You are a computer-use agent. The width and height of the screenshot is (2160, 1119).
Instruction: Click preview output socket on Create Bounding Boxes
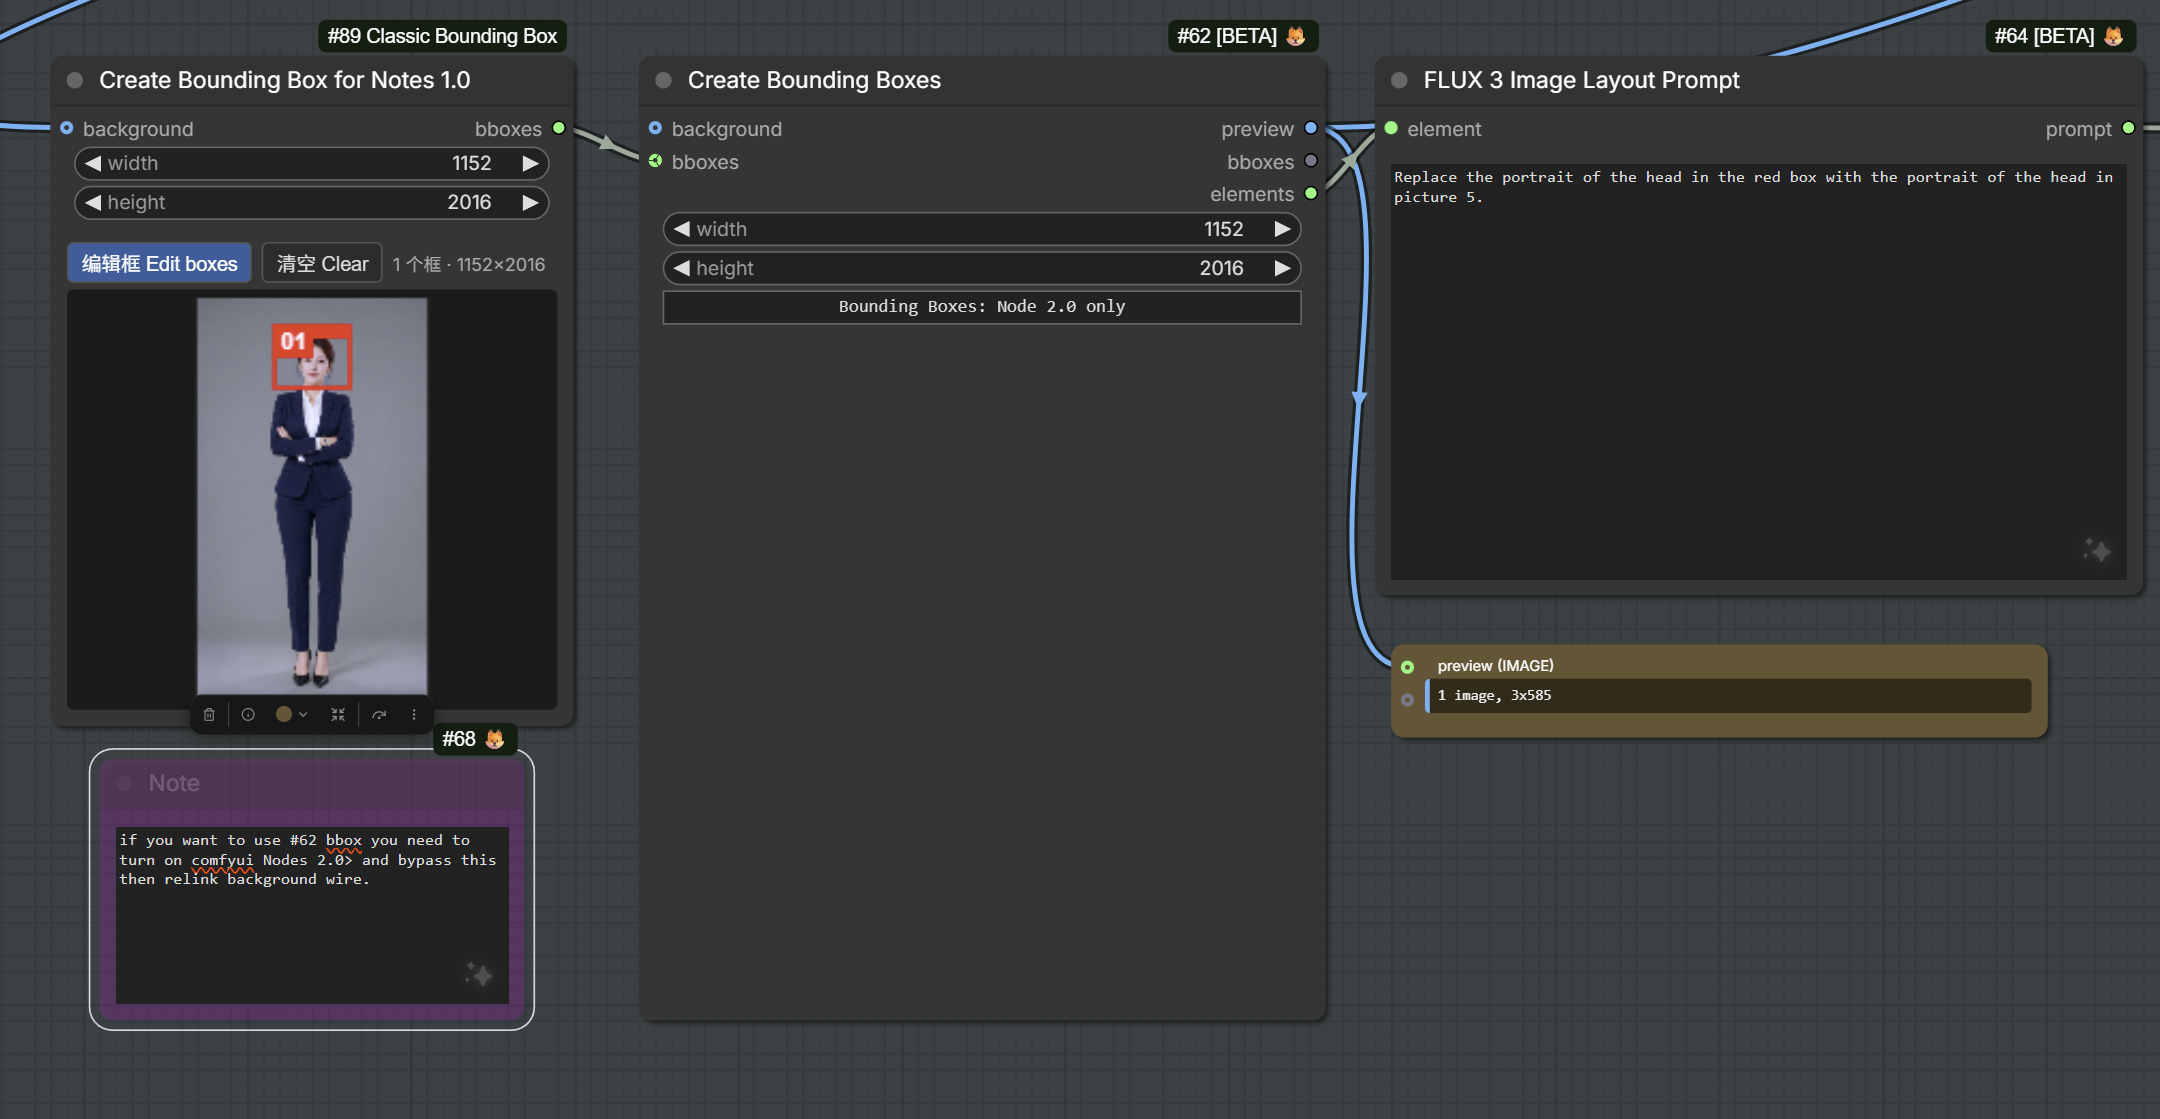(x=1311, y=128)
